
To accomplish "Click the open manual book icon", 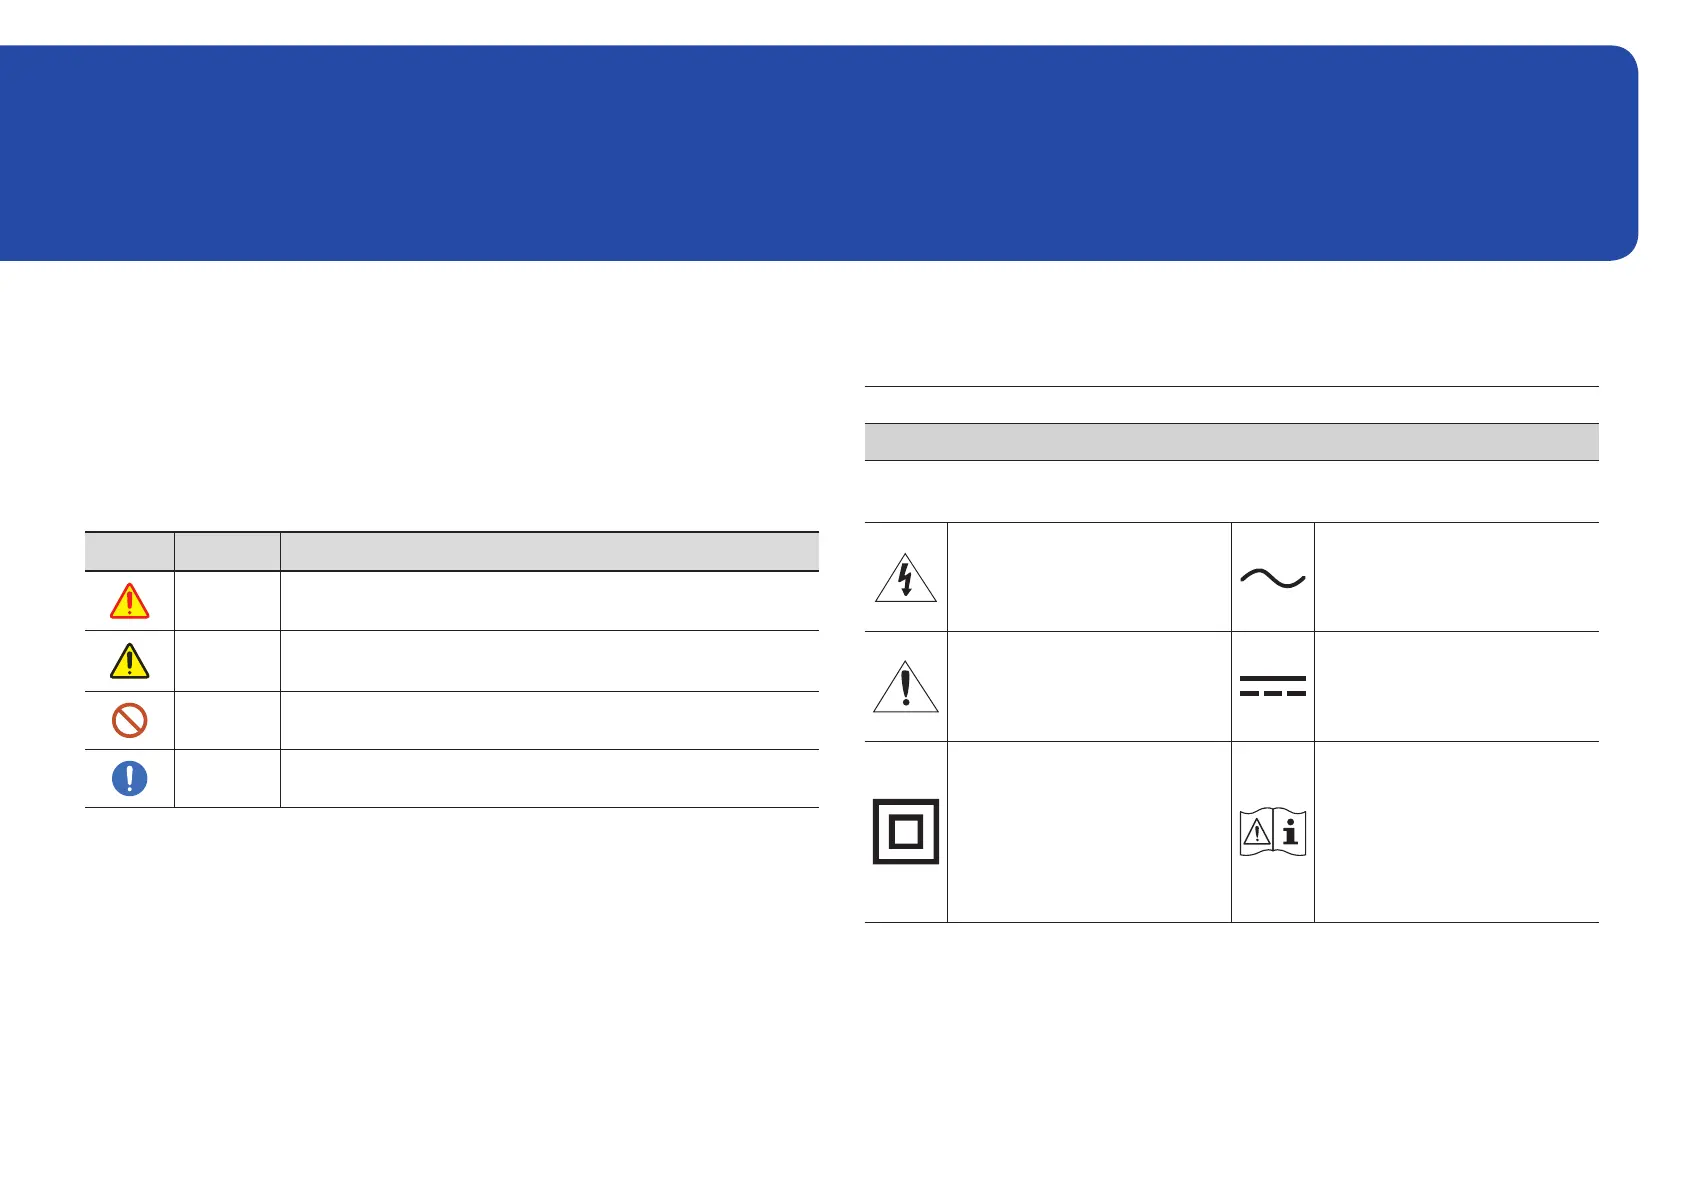I will (x=1272, y=833).
